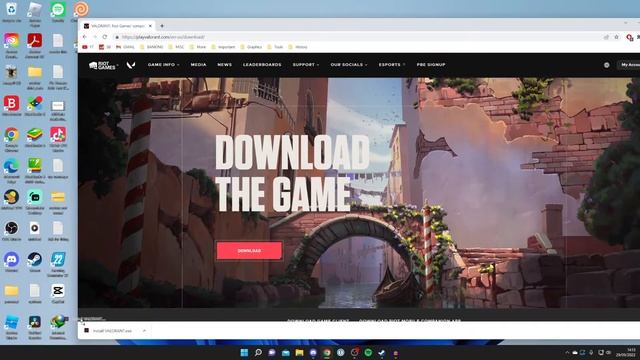Open the Gmail bookmark

click(125, 47)
